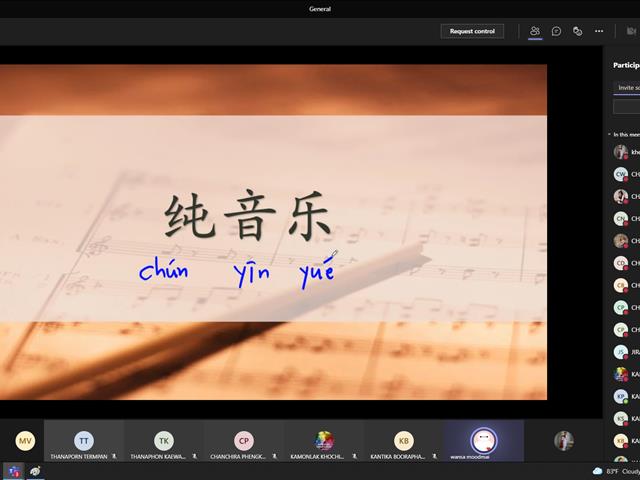Viewport: 640px width, 480px height.
Task: Select Thanaporn Termpan's participant tile
Action: click(84, 441)
